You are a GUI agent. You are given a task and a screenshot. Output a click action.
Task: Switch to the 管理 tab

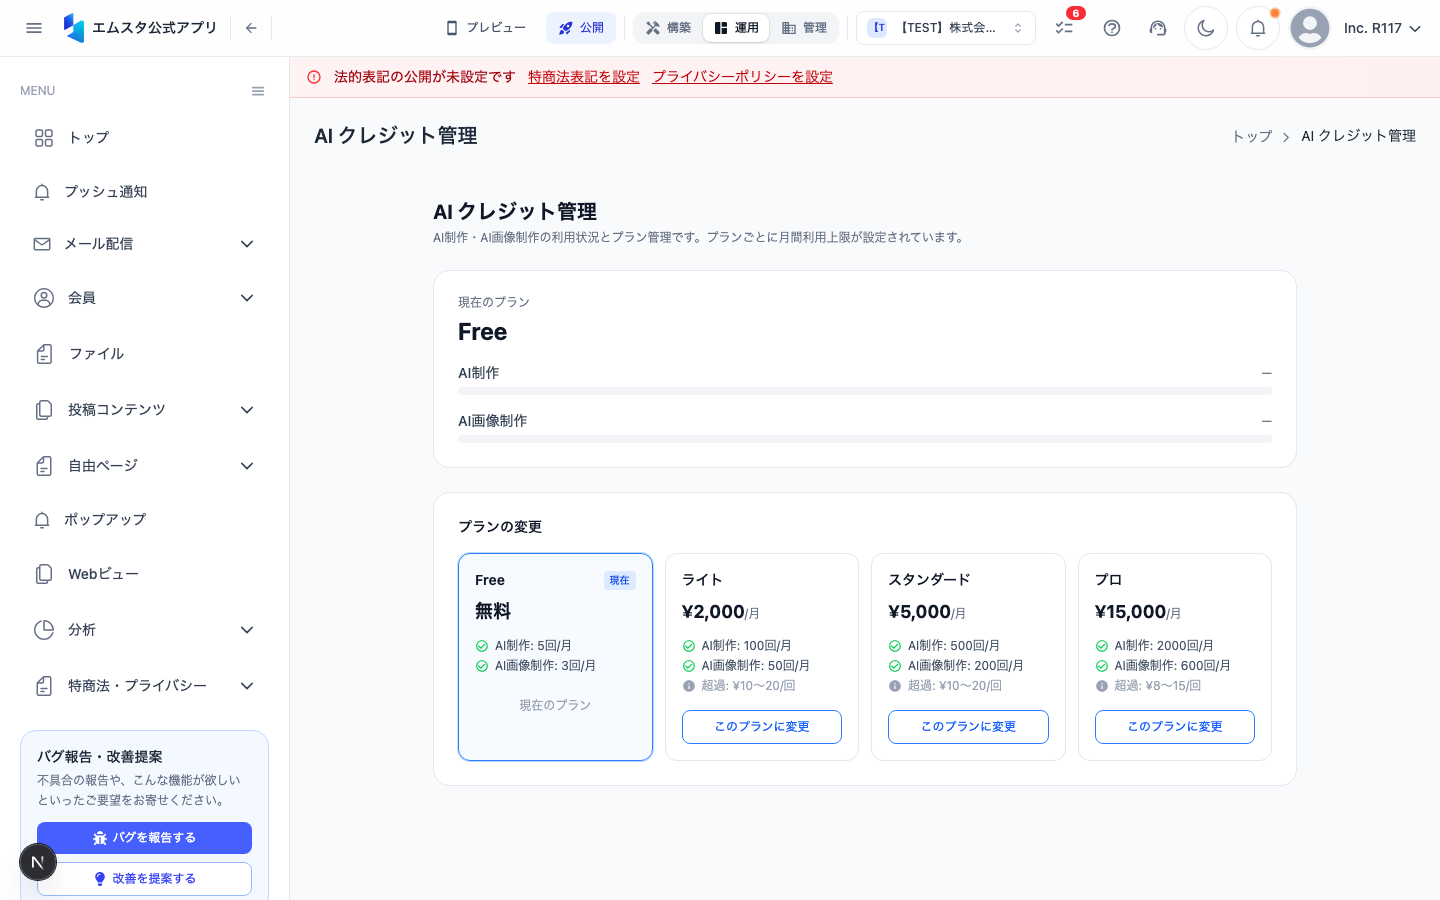pos(804,28)
